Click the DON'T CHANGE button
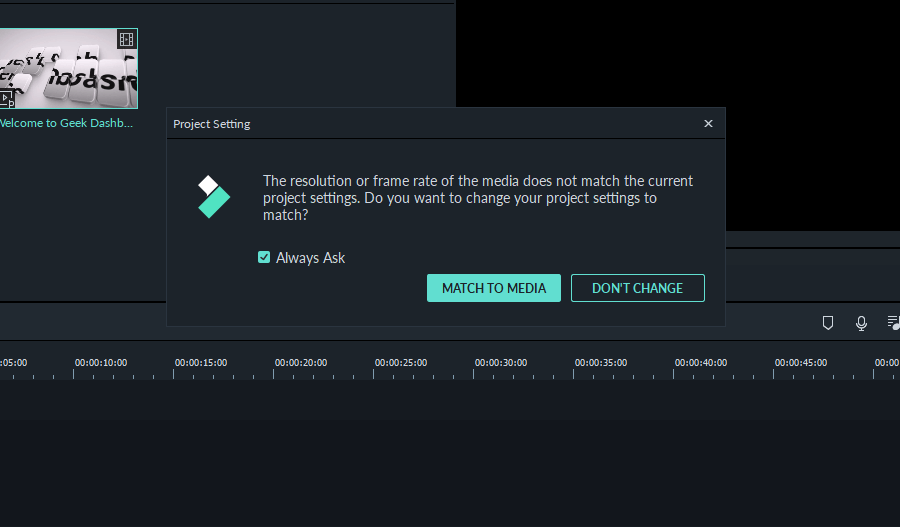Image resolution: width=900 pixels, height=527 pixels. click(x=638, y=288)
